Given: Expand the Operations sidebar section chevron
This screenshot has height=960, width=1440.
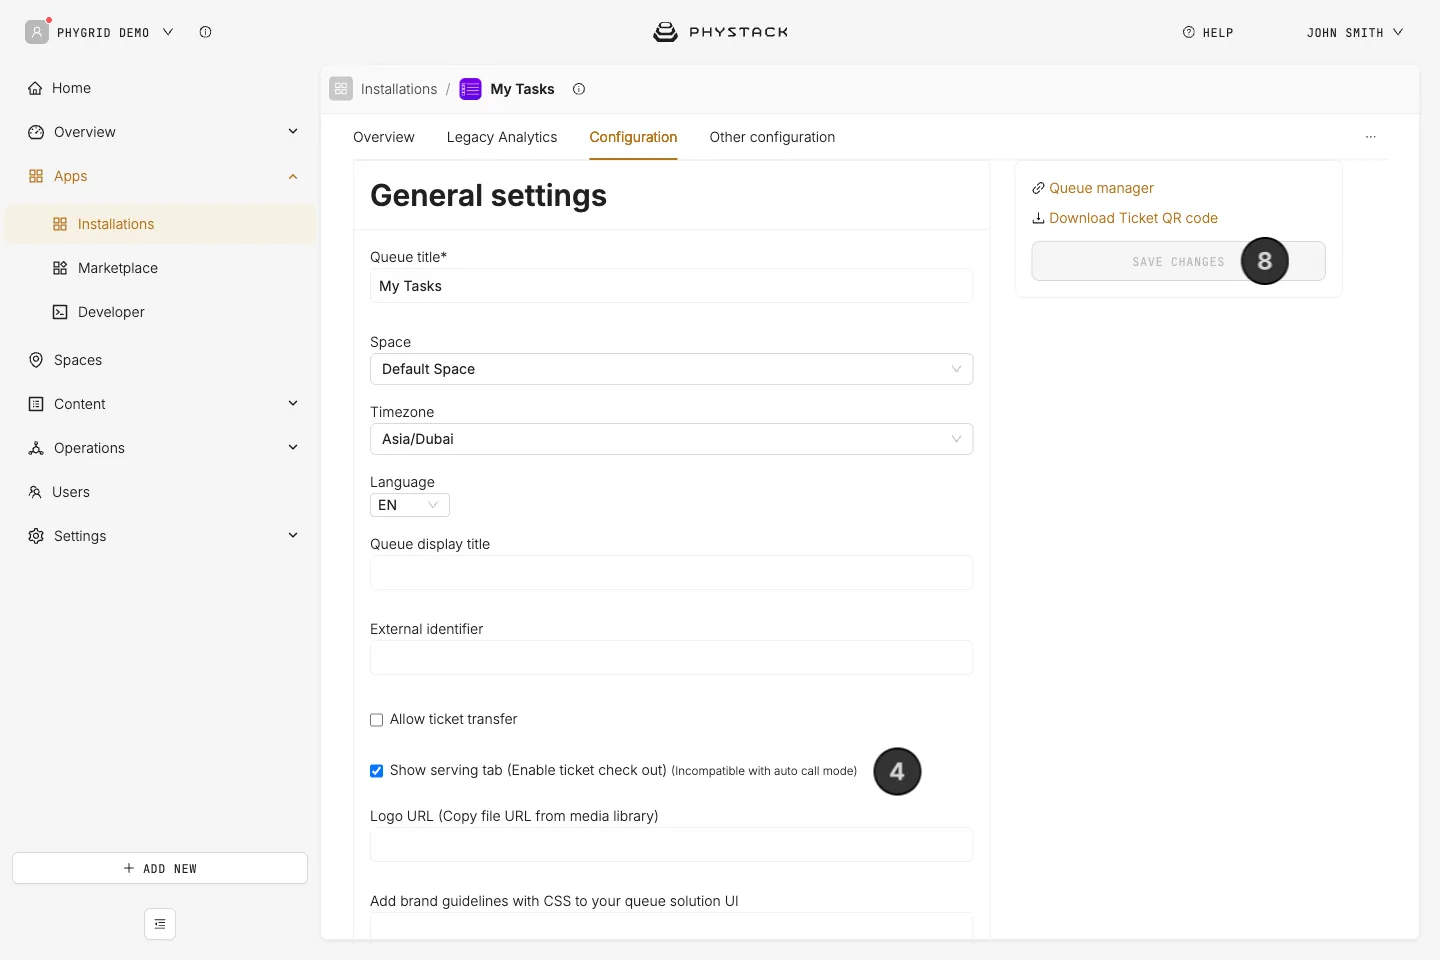Looking at the screenshot, I should [293, 448].
